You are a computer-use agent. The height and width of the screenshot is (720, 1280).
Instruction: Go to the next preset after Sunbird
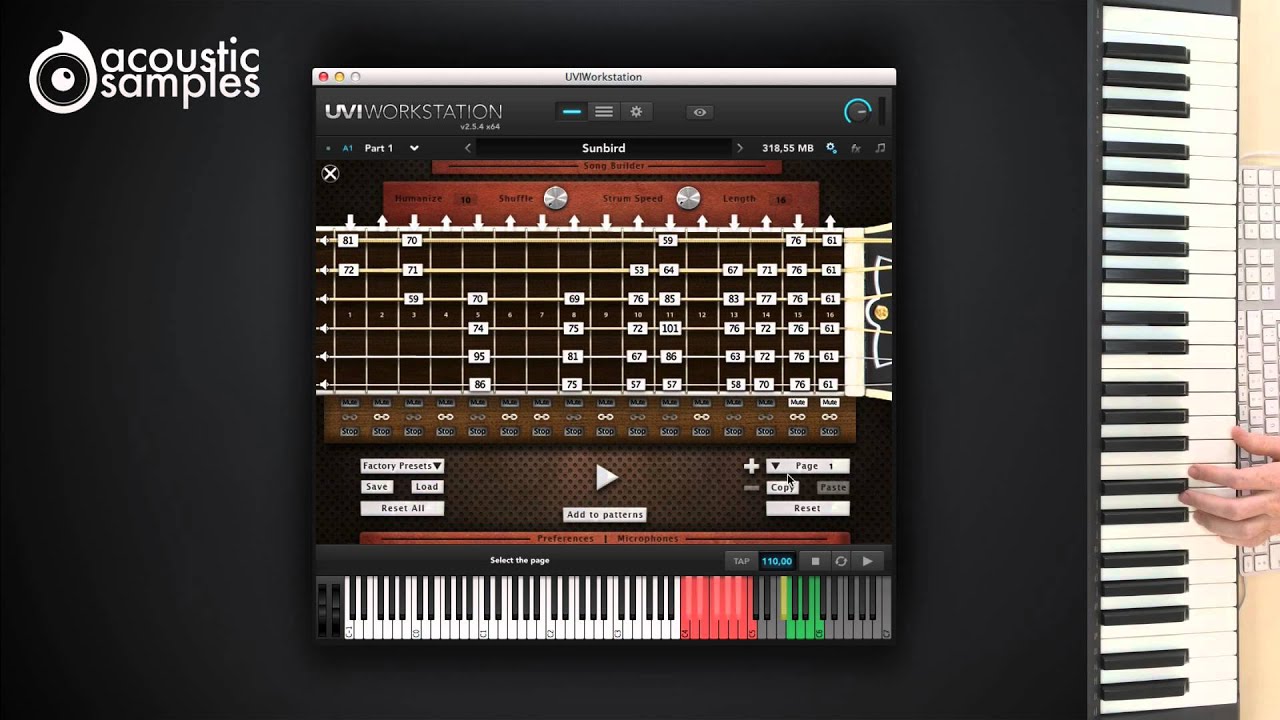pyautogui.click(x=740, y=148)
